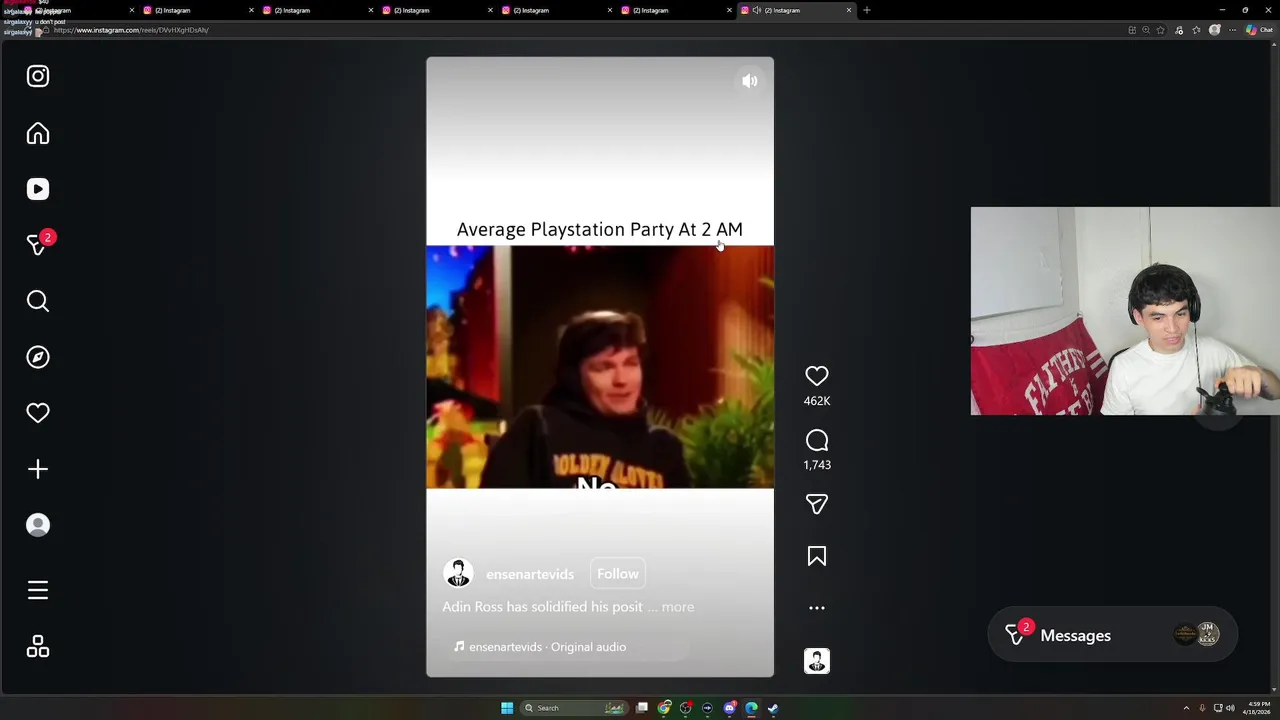Save the reel with bookmark icon
Viewport: 1280px width, 720px height.
(817, 556)
